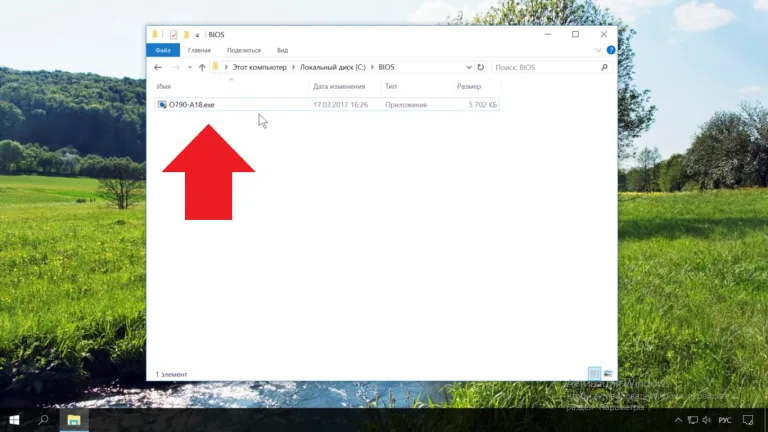Open Explorer help question mark

(611, 50)
